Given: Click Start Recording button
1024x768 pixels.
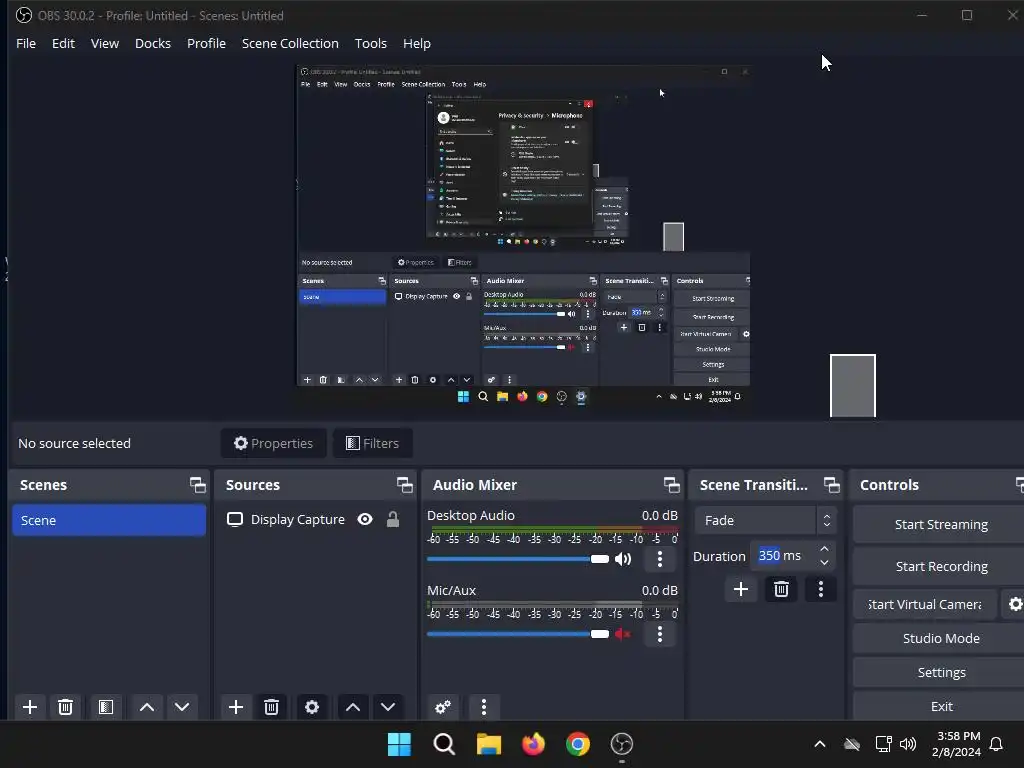Looking at the screenshot, I should pos(939,566).
